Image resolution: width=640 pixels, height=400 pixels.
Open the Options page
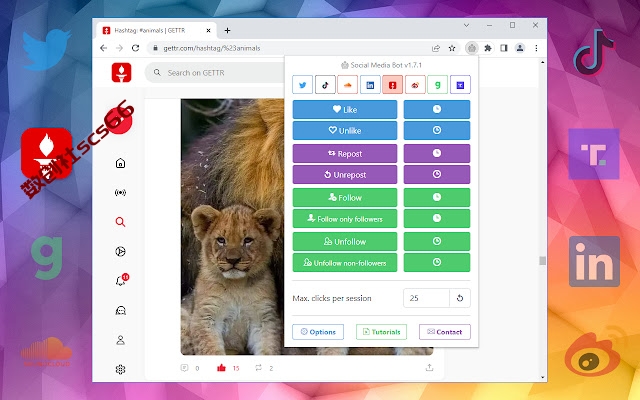318,332
